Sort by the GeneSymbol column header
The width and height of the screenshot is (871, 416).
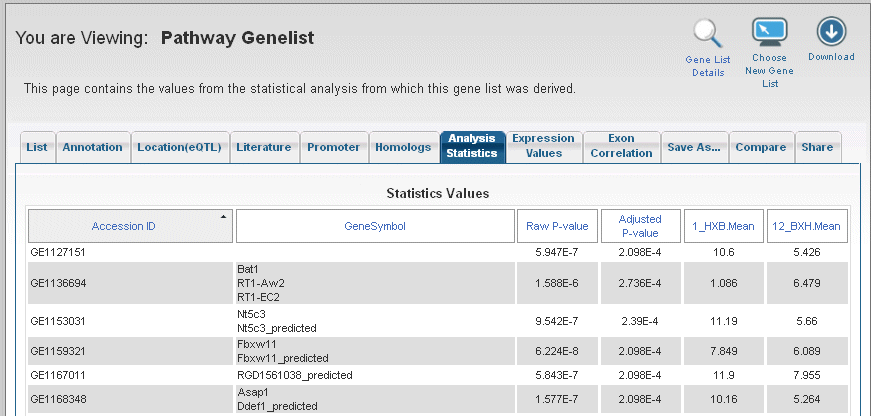tap(375, 226)
